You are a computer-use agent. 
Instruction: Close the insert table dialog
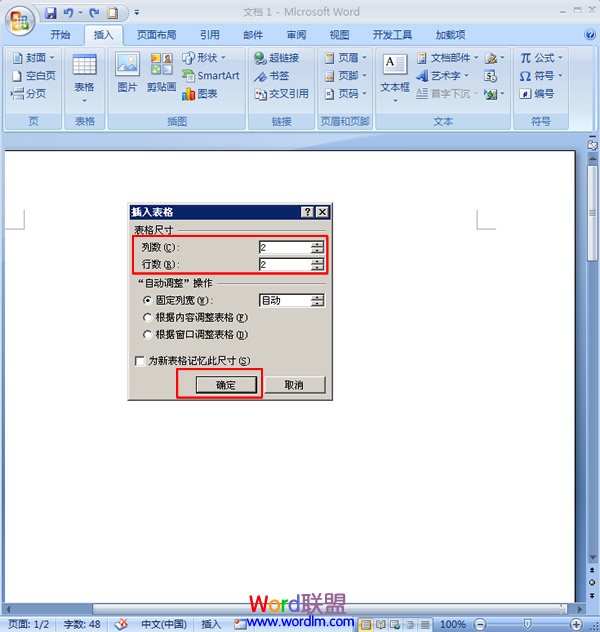pyautogui.click(x=322, y=212)
